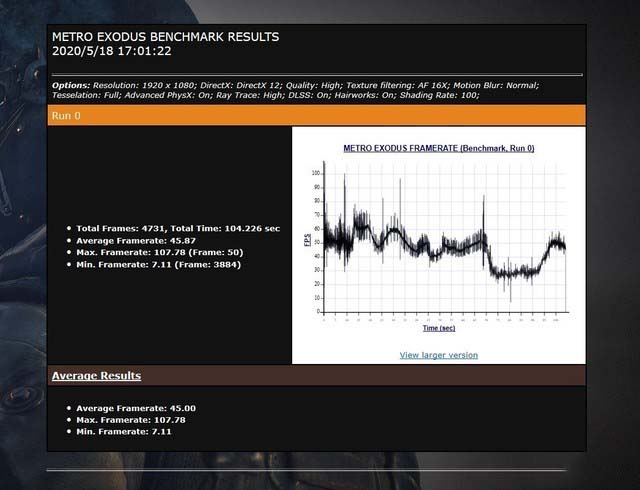The image size is (640, 490).
Task: Click the Average Results heading
Action: pos(96,376)
